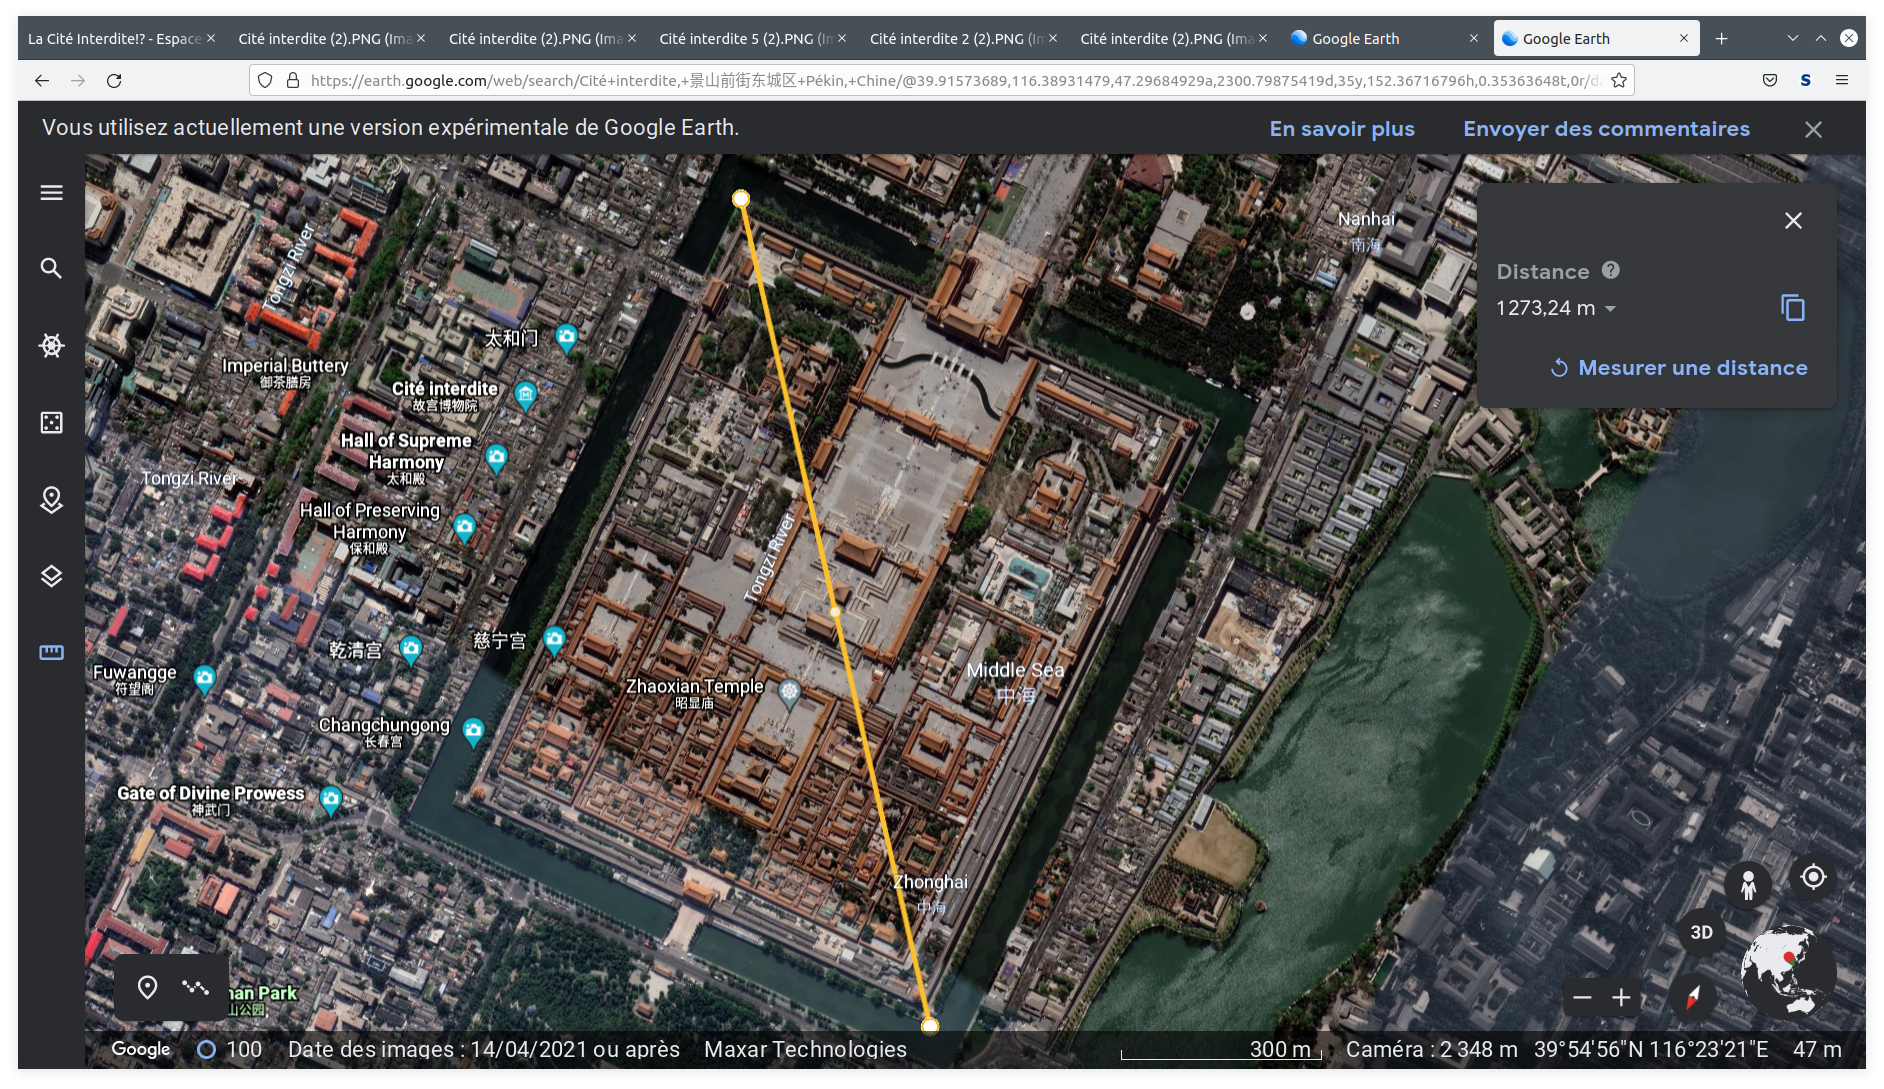Copy the measured distance to clipboard
1884x1089 pixels.
pos(1792,308)
